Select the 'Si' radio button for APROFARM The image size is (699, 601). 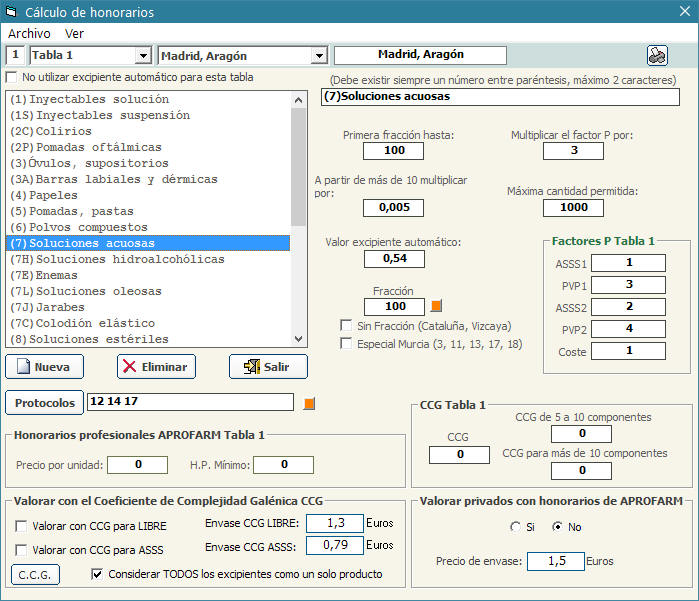(515, 527)
